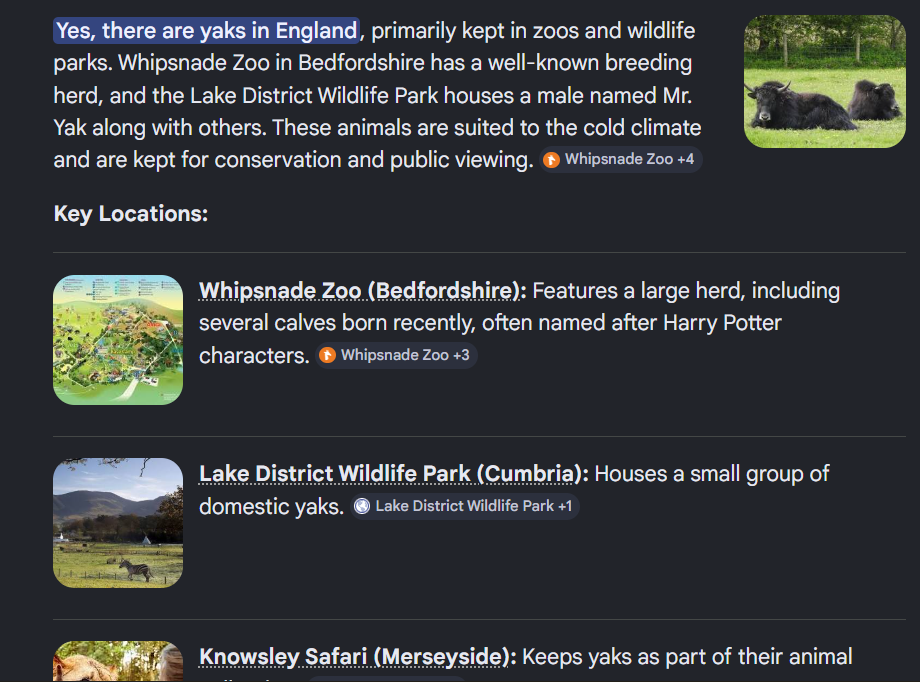The image size is (920, 682).
Task: Click the "domestic yaks." text in the Lake District entry
Action: [x=271, y=506]
